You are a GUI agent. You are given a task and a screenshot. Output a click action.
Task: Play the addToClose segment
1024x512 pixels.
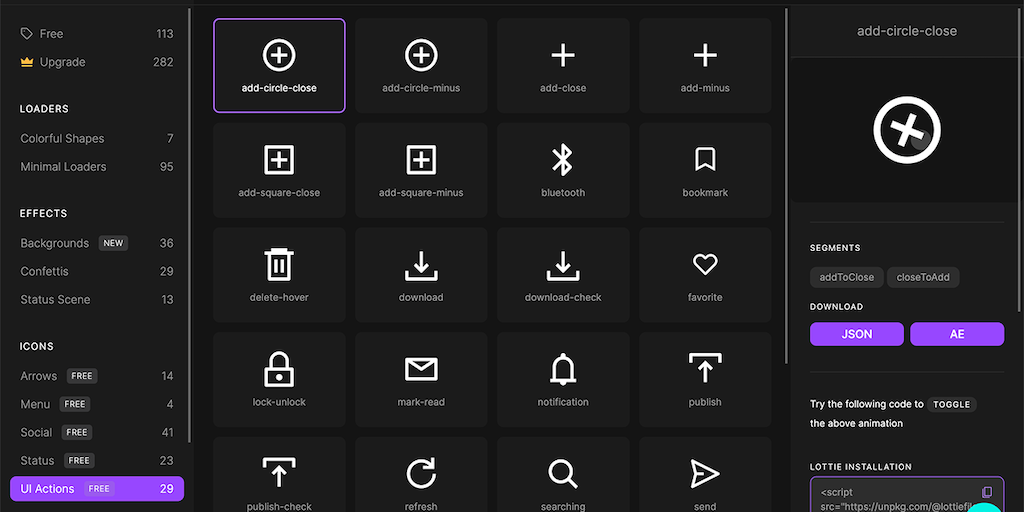846,277
